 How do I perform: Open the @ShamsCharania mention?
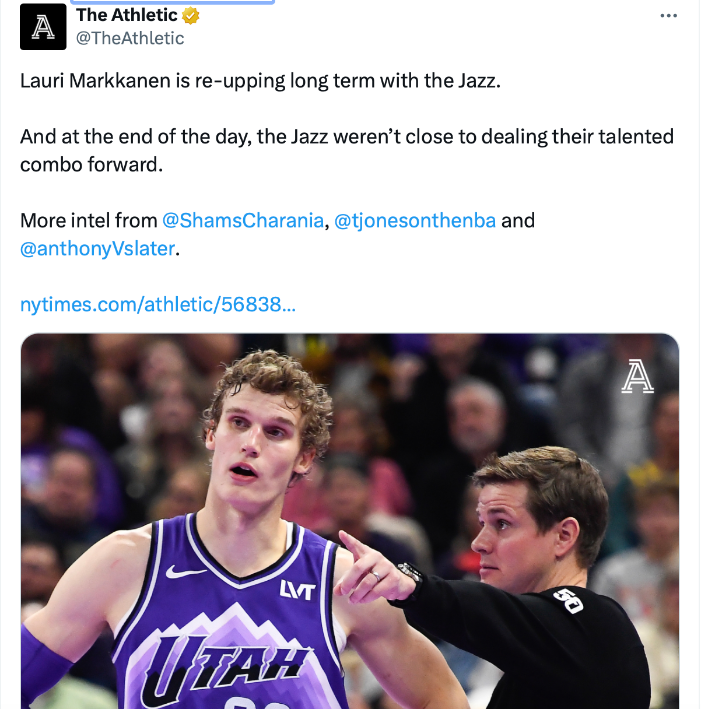coord(244,221)
